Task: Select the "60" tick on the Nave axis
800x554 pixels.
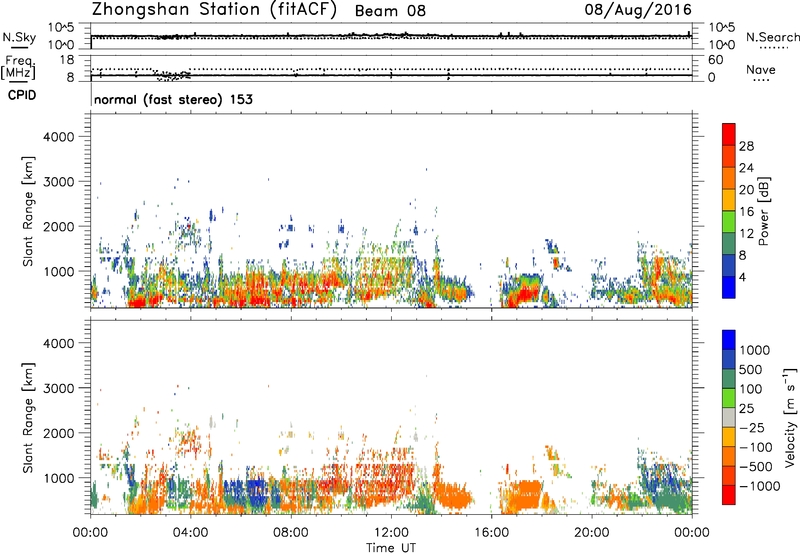Action: pyautogui.click(x=715, y=60)
